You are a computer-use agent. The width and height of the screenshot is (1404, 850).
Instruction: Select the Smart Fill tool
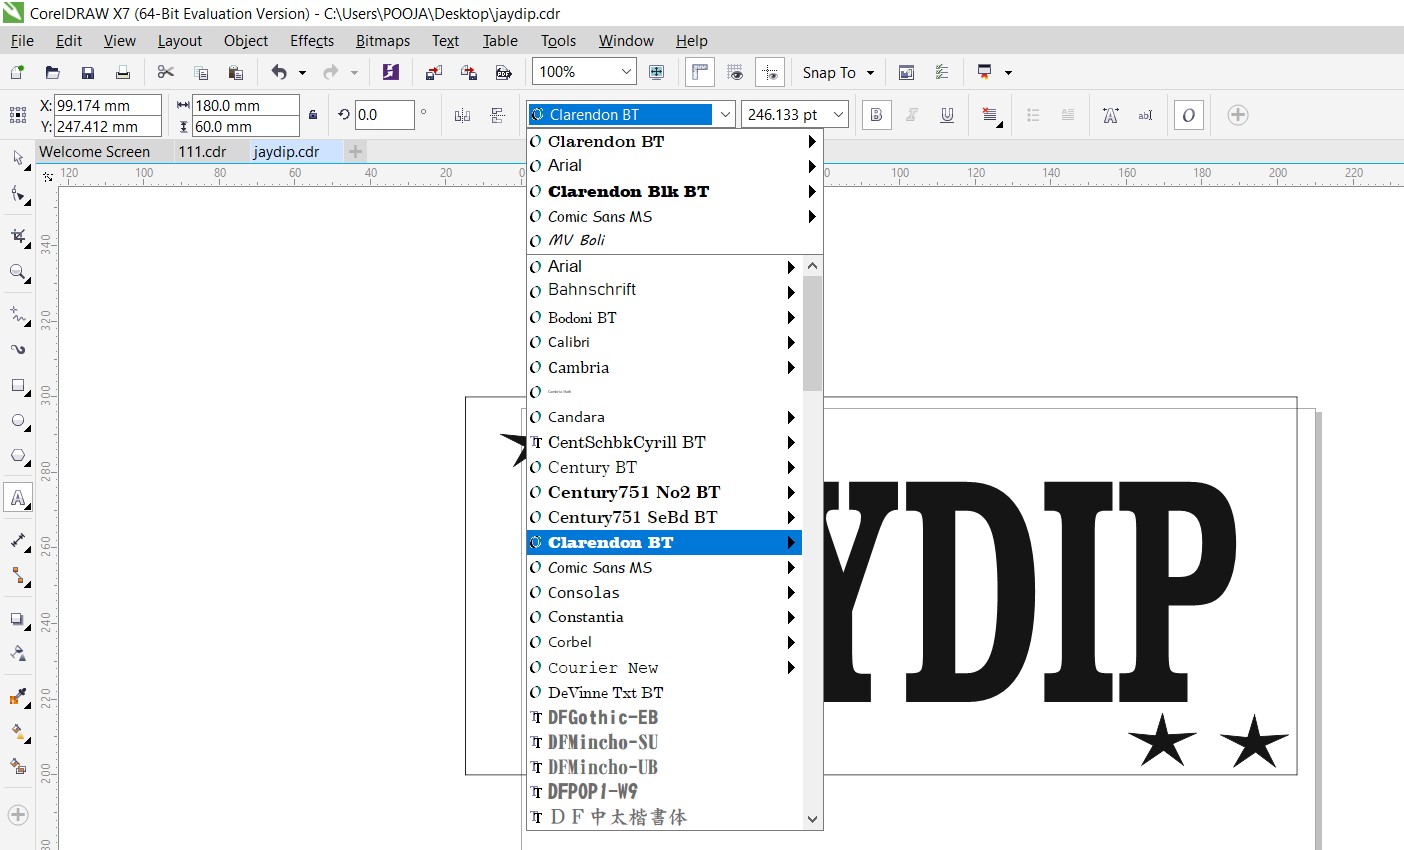coord(18,767)
